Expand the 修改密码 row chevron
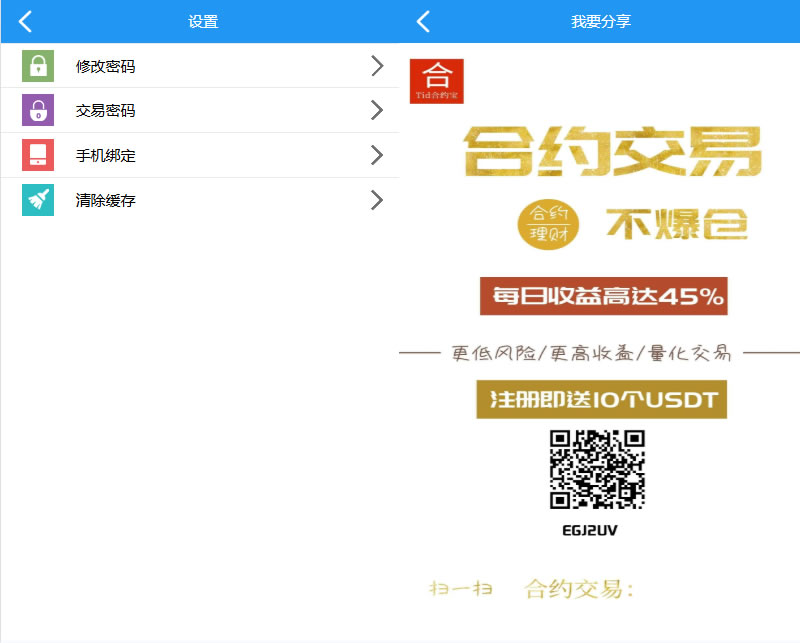The height and width of the screenshot is (643, 800). pos(377,66)
